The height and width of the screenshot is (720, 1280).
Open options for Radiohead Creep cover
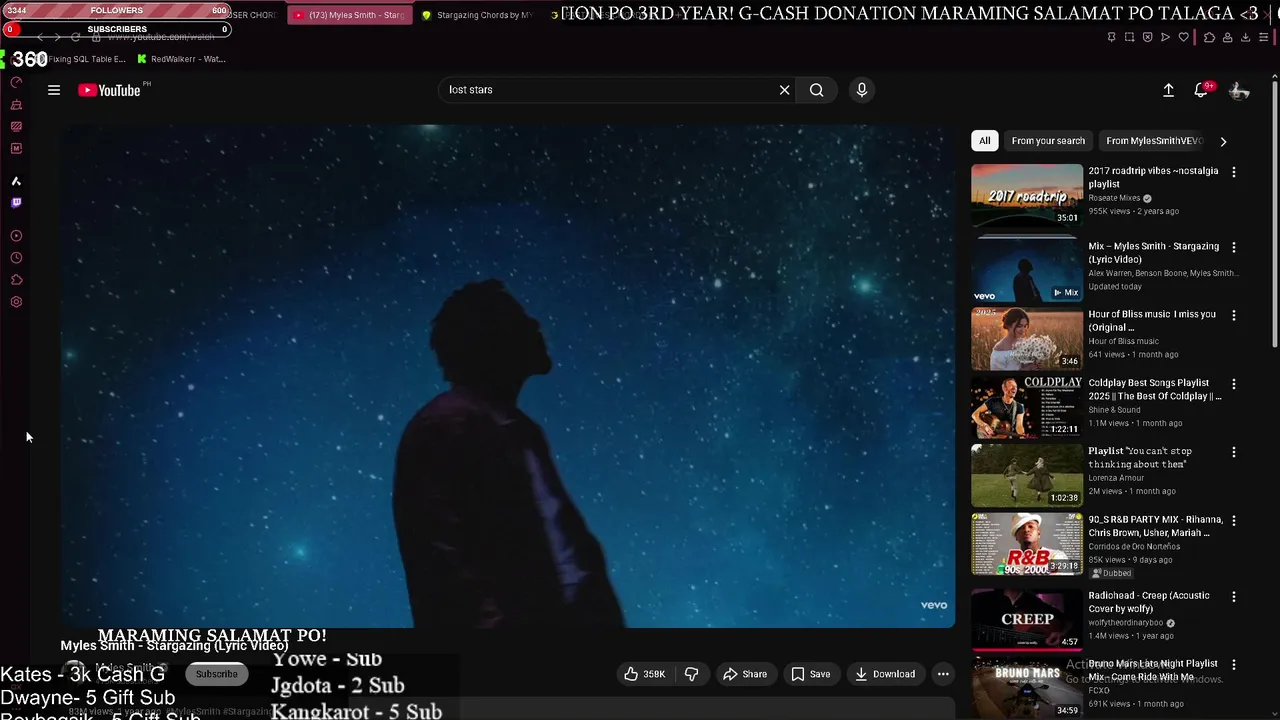pyautogui.click(x=1234, y=597)
